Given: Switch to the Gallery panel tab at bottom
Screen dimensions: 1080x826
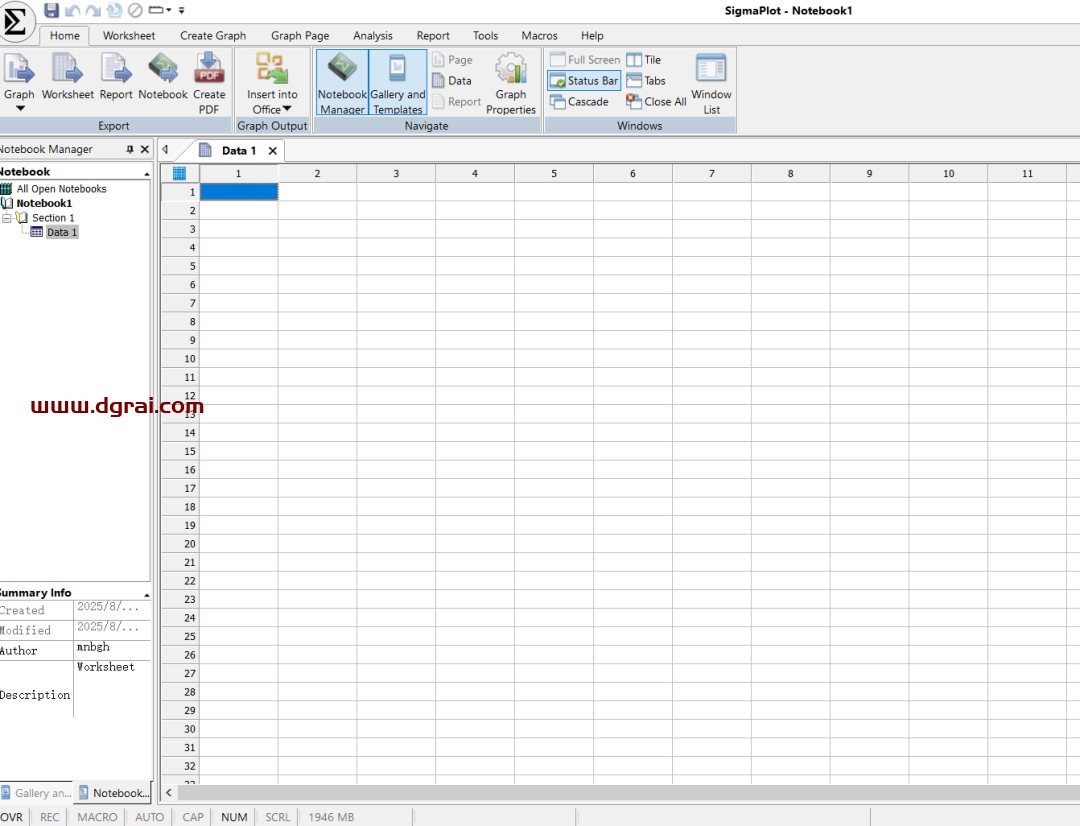Looking at the screenshot, I should coord(37,793).
